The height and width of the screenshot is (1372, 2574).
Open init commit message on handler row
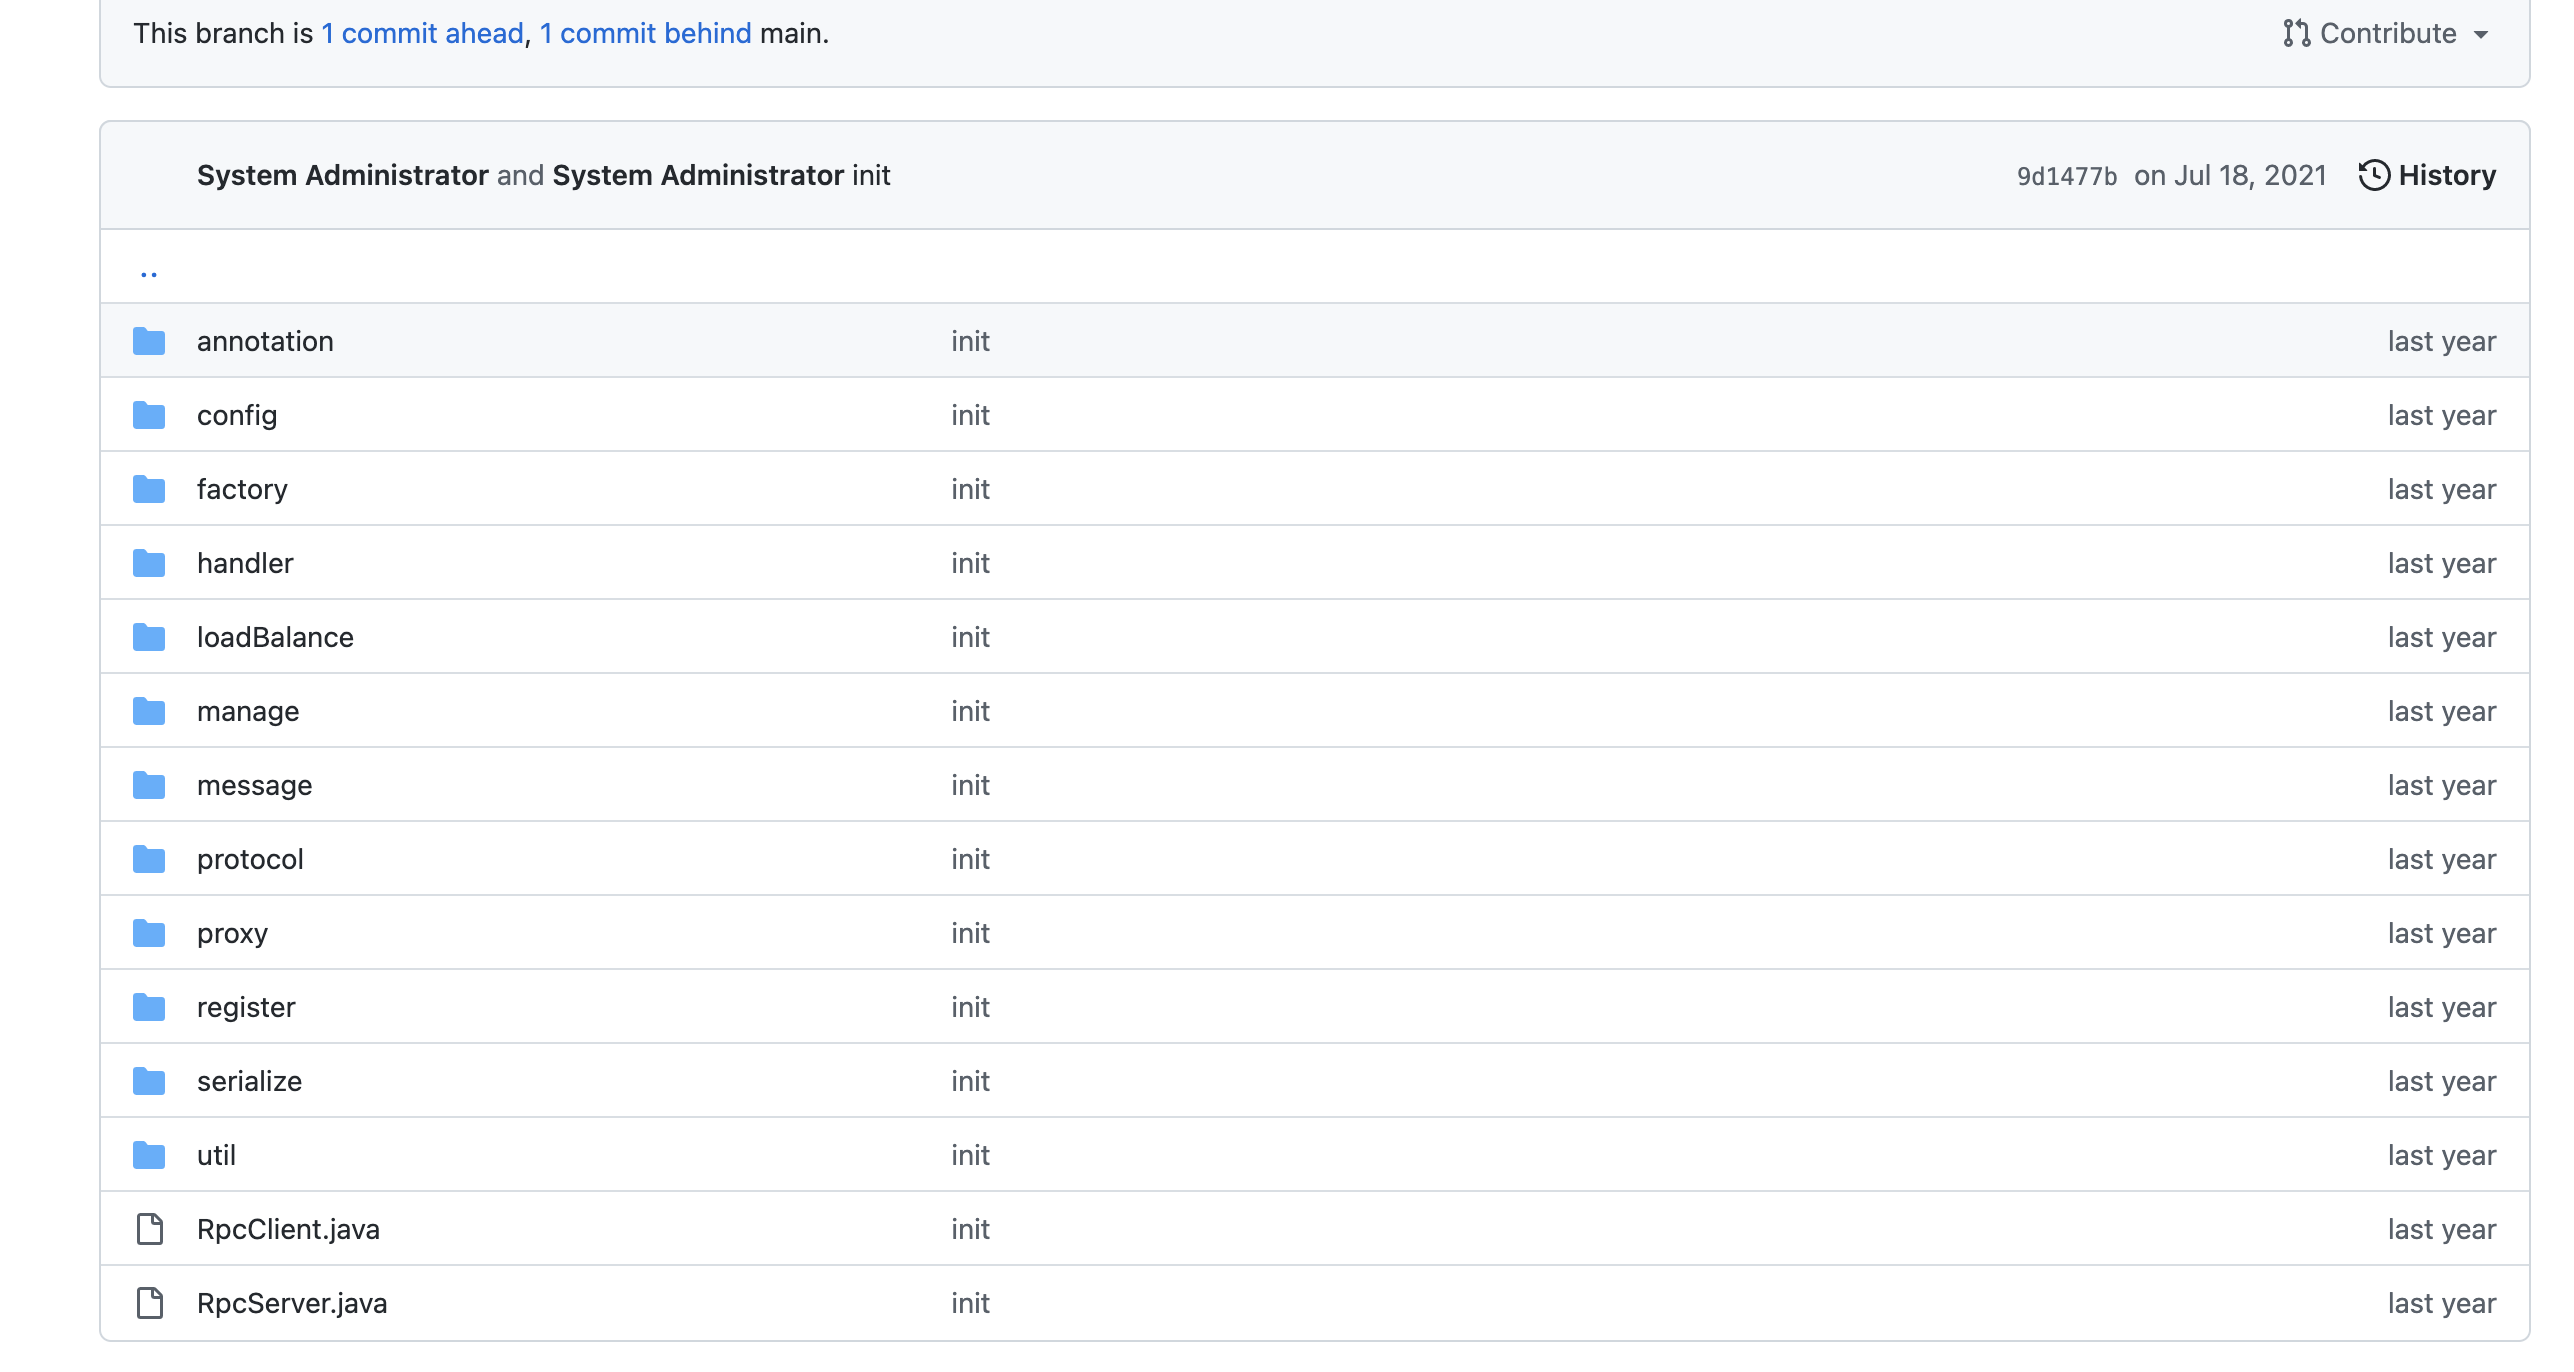[x=970, y=563]
